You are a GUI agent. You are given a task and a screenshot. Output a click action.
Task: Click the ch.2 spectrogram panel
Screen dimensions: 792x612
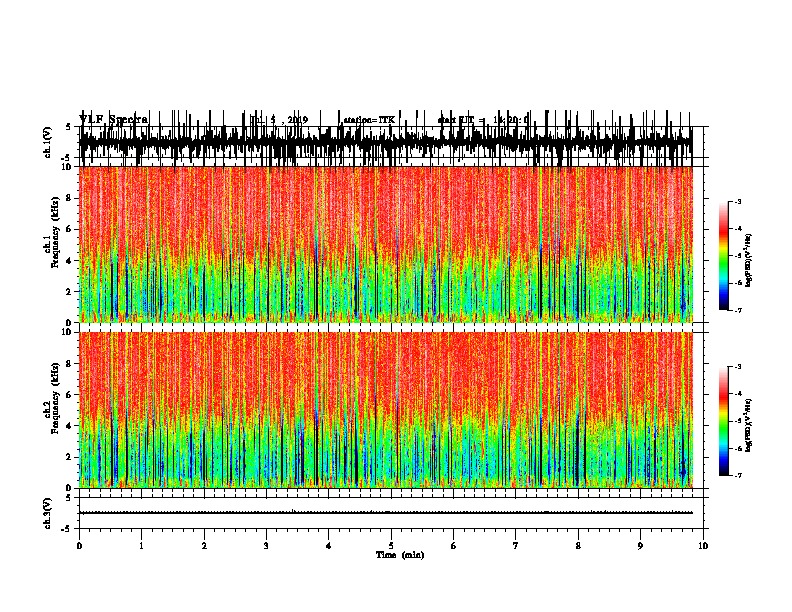tap(385, 410)
